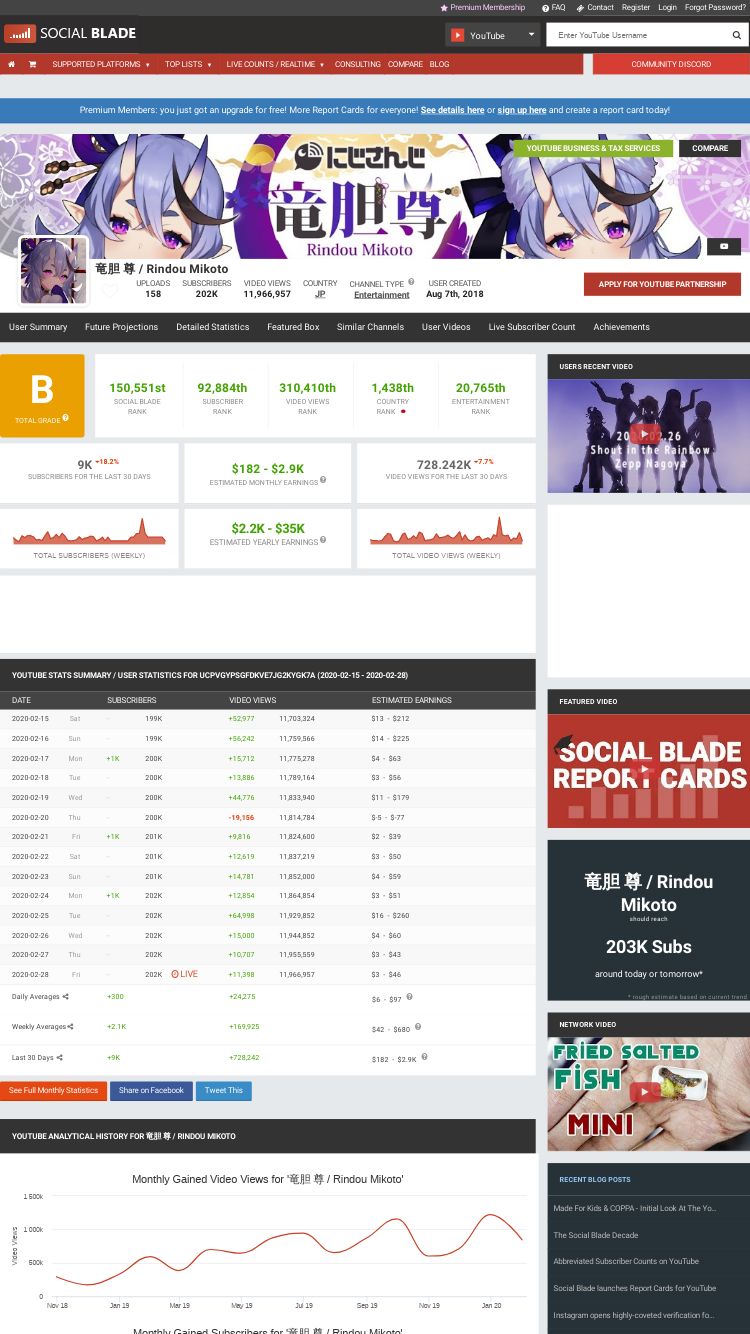Click share icon beside Daily Averages
750x1334 pixels.
[x=66, y=997]
